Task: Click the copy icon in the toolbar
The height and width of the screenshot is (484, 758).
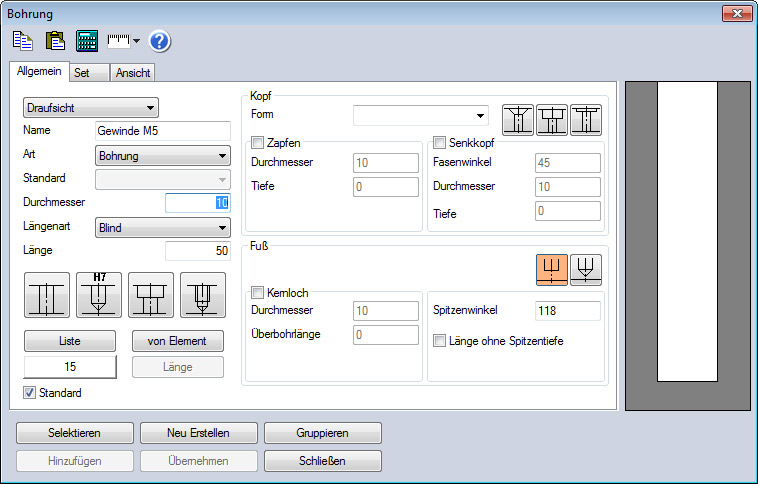Action: coord(22,41)
